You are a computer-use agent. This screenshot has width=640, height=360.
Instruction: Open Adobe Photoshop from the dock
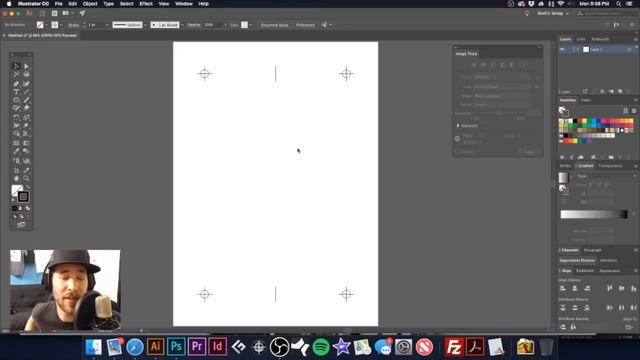pyautogui.click(x=176, y=347)
